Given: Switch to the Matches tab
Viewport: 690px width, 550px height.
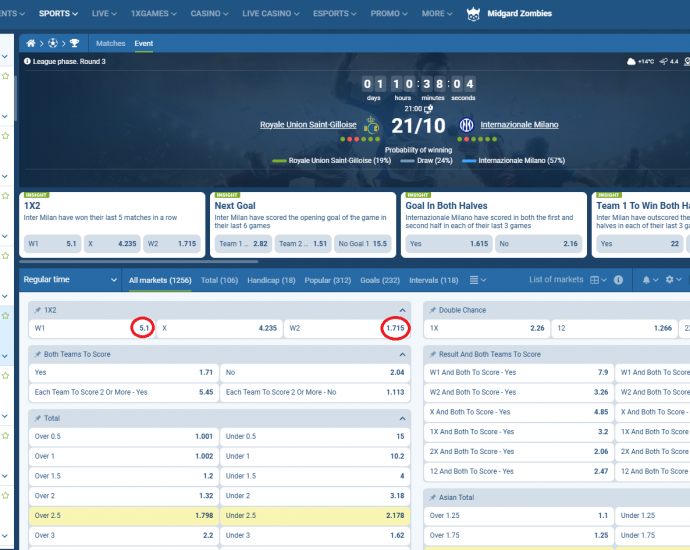Looking at the screenshot, I should (110, 44).
